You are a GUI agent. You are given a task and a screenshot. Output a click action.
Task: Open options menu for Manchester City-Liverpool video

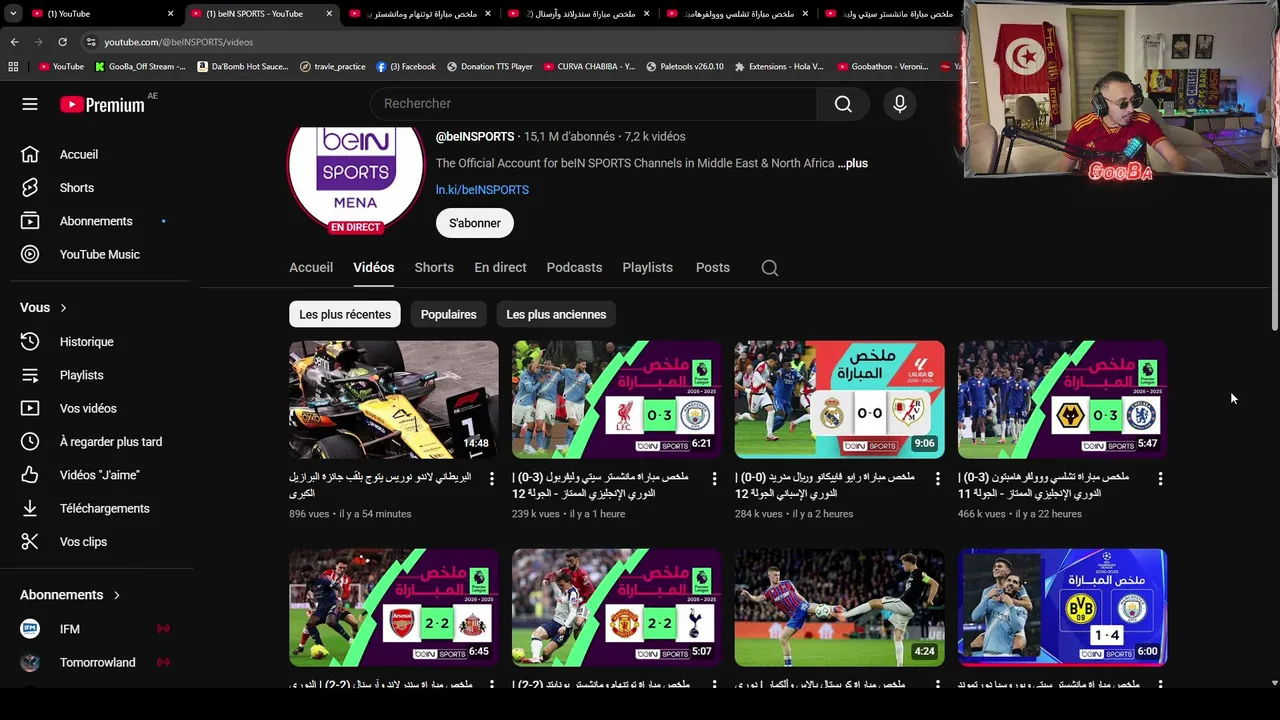coord(714,479)
